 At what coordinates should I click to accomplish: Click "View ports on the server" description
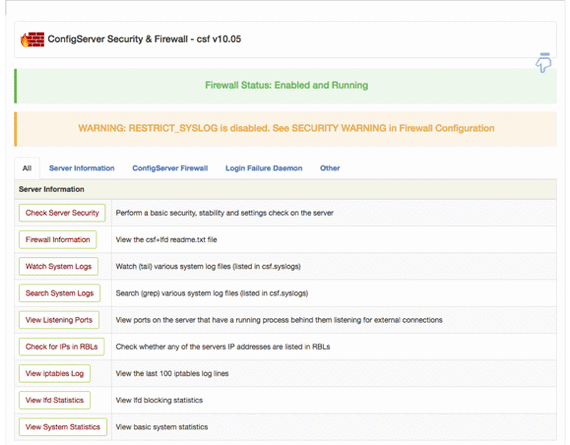click(279, 320)
